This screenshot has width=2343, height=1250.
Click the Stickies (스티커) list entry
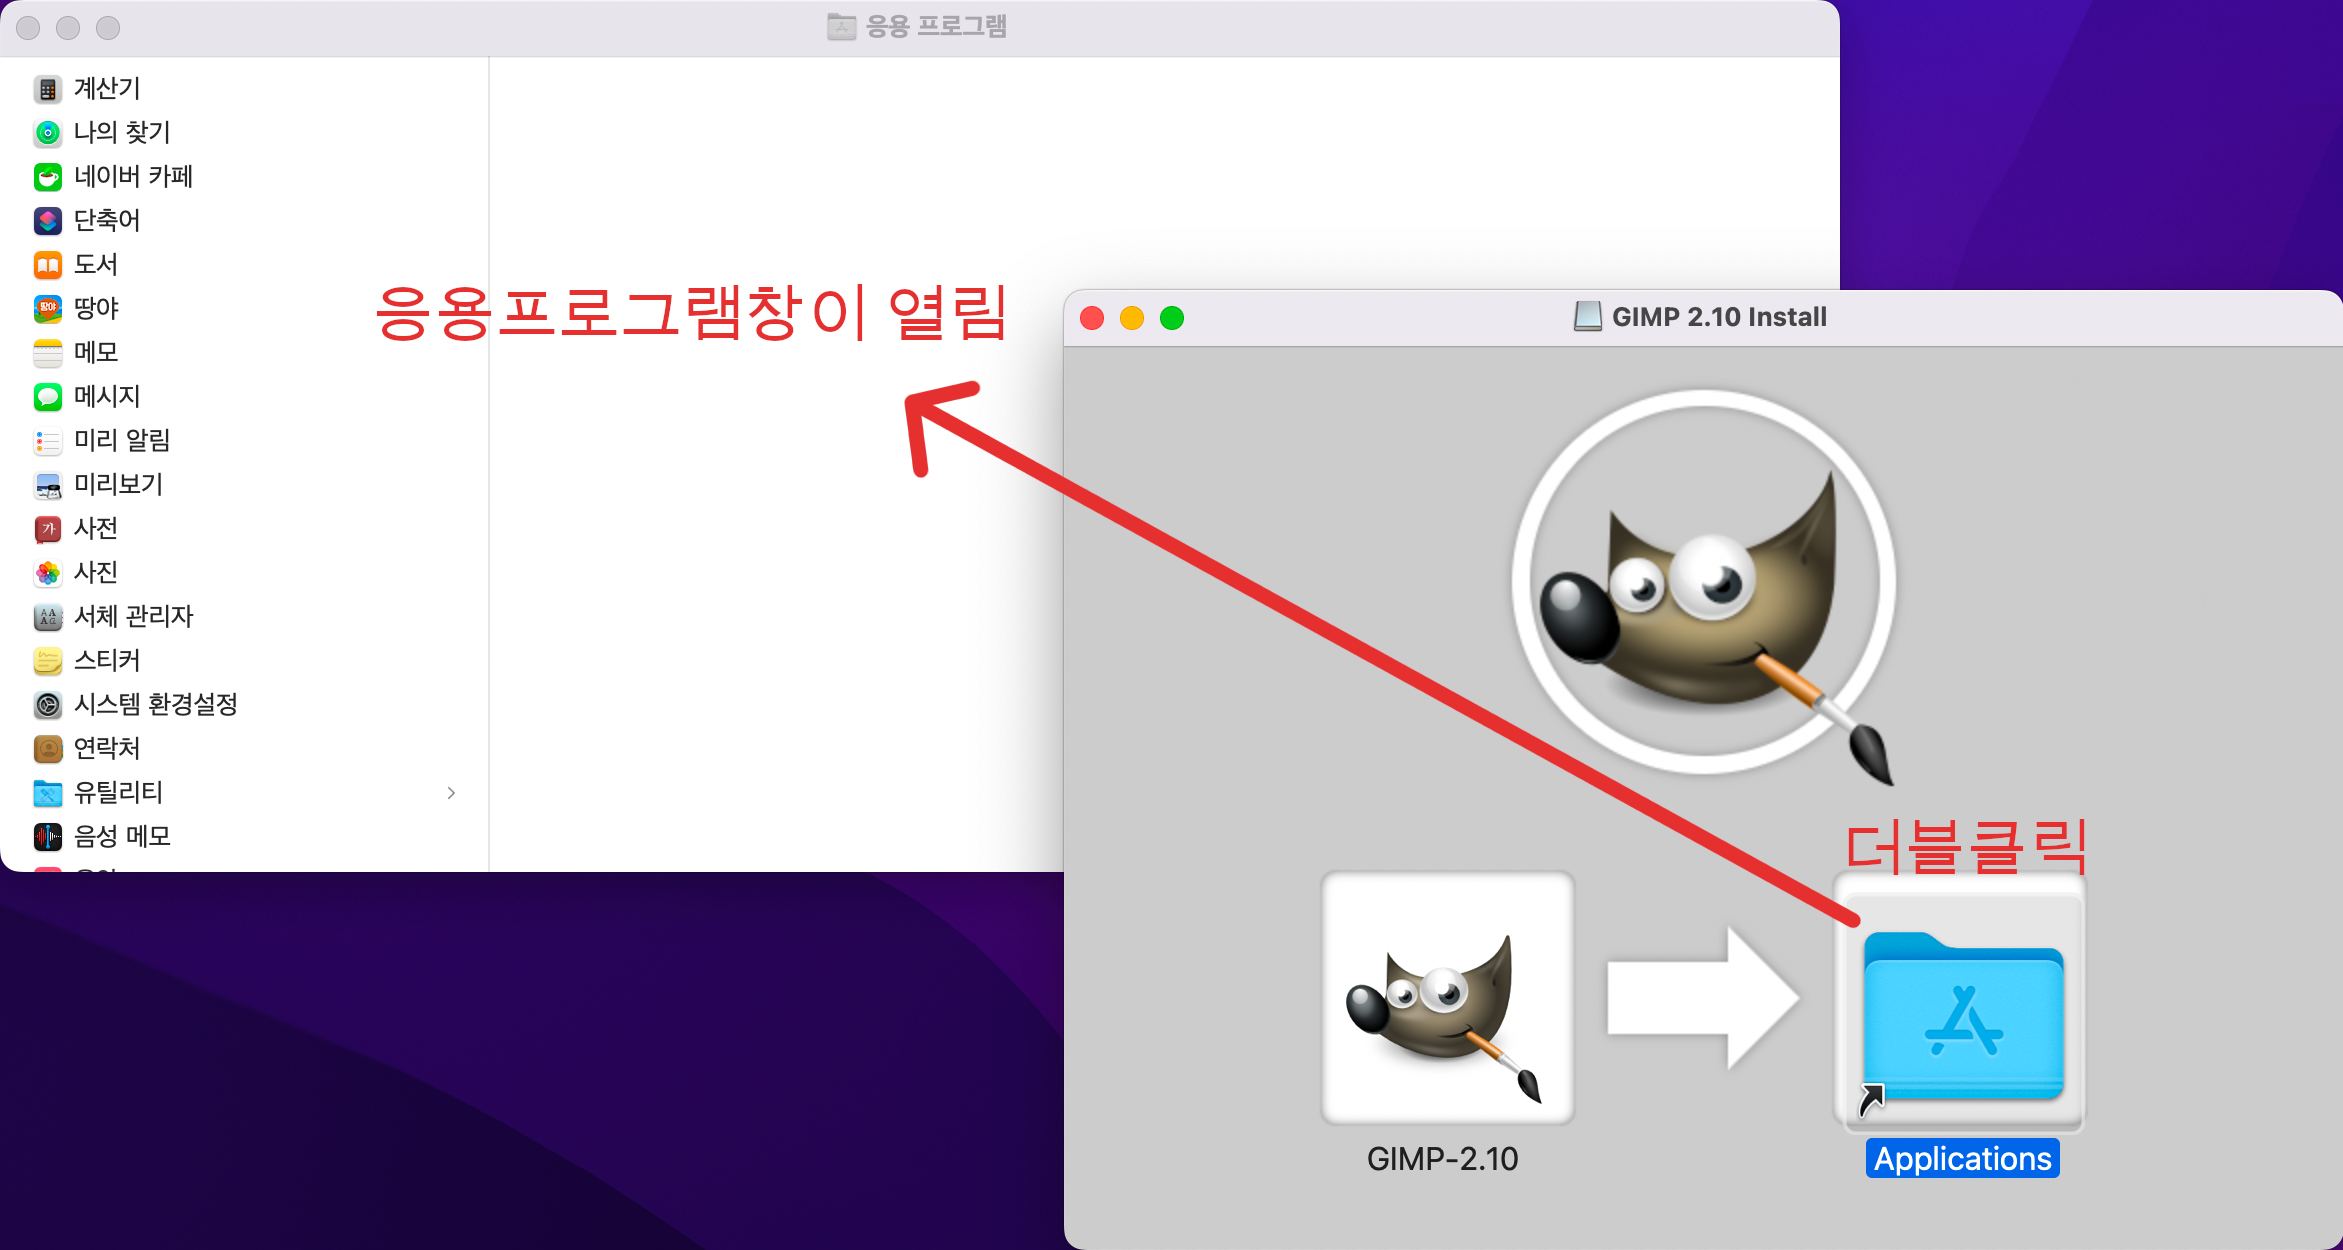(x=106, y=661)
